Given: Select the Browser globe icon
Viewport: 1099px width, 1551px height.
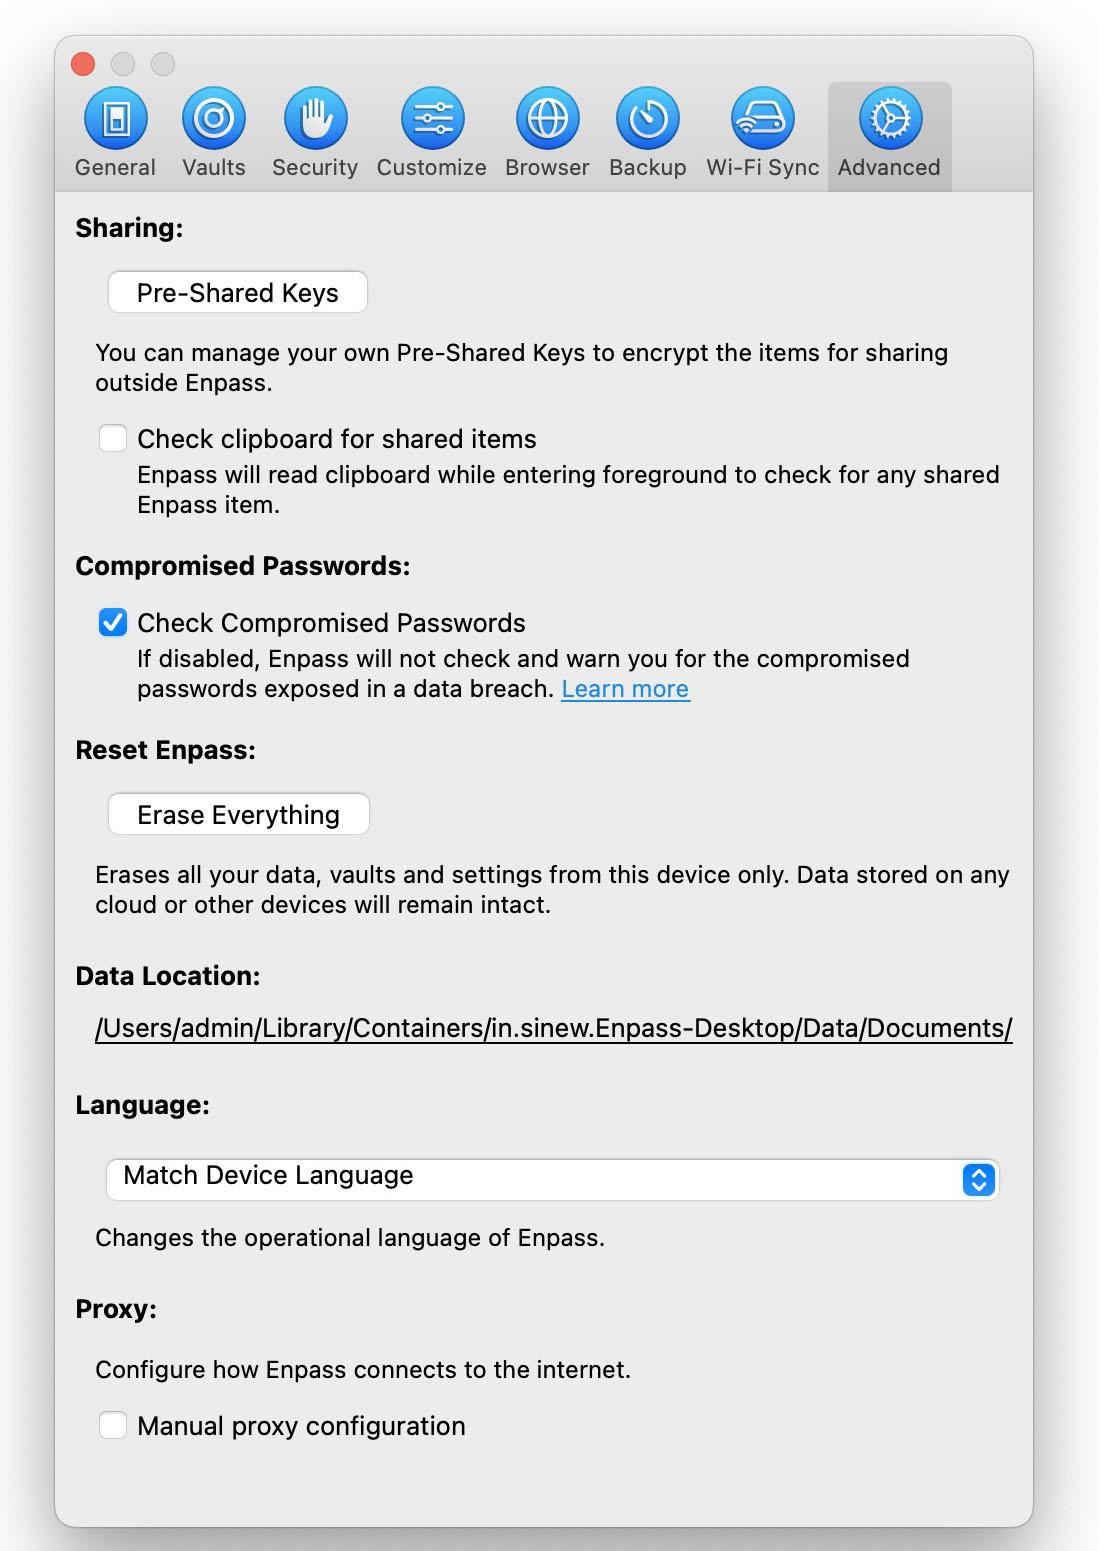Looking at the screenshot, I should pyautogui.click(x=547, y=119).
